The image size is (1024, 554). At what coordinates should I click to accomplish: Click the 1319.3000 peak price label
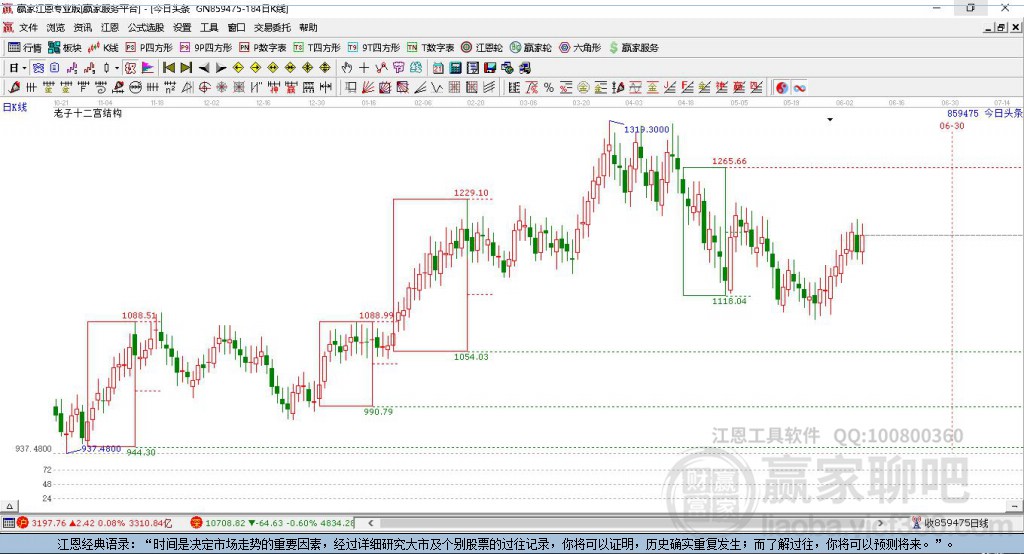point(647,129)
